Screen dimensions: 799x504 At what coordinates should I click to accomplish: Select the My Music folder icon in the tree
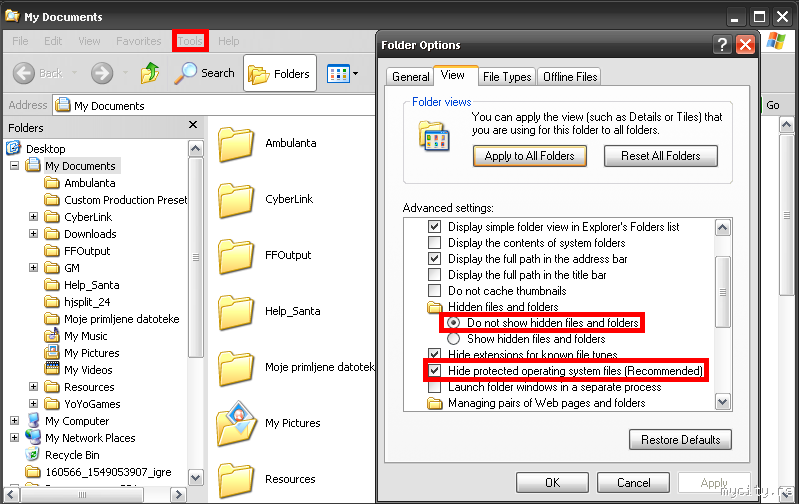click(x=51, y=336)
